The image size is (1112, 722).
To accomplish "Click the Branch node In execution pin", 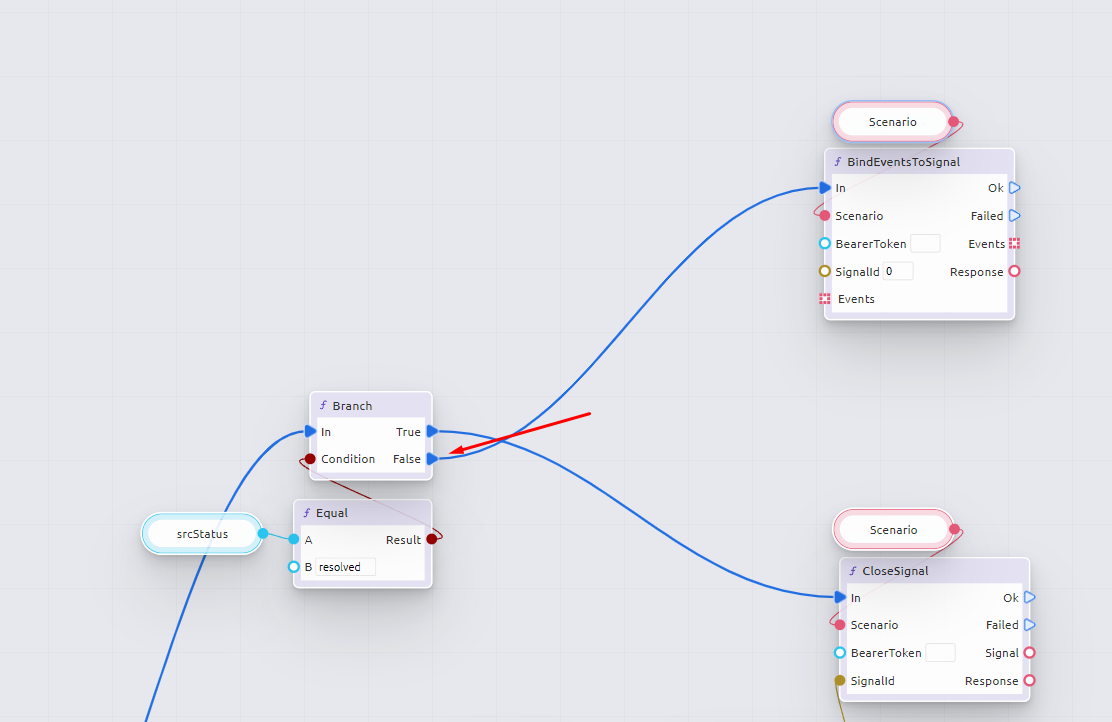I will (311, 432).
